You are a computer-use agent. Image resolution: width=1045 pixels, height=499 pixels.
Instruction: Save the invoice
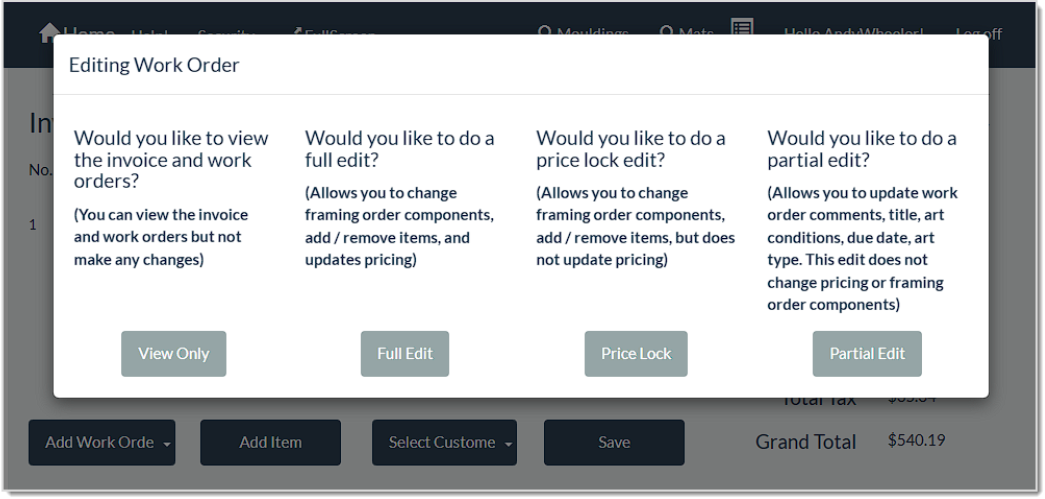(x=614, y=442)
